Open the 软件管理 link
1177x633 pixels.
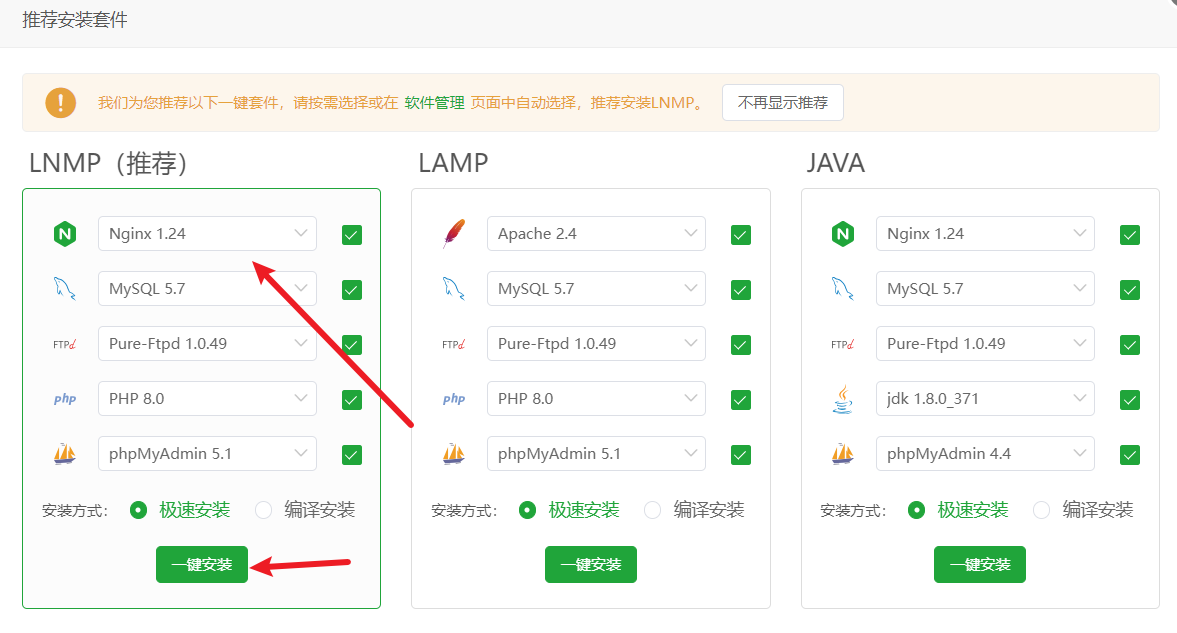coord(435,103)
